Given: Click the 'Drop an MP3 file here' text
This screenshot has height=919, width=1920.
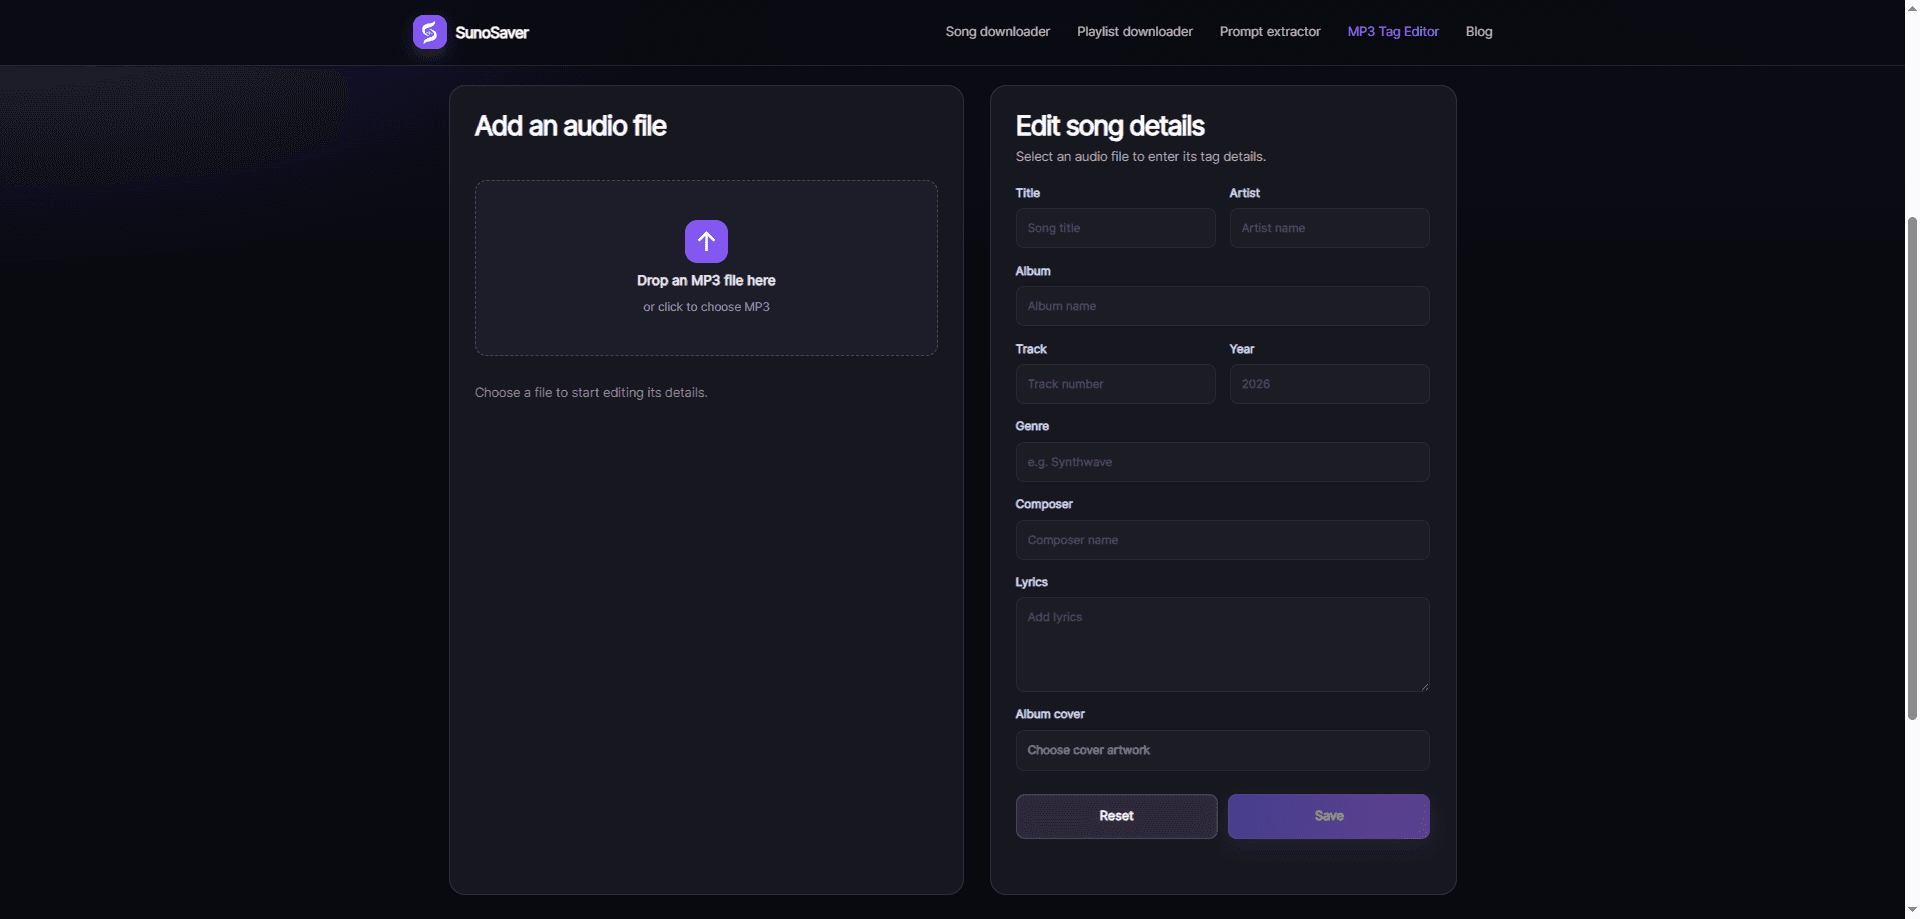Looking at the screenshot, I should point(706,281).
